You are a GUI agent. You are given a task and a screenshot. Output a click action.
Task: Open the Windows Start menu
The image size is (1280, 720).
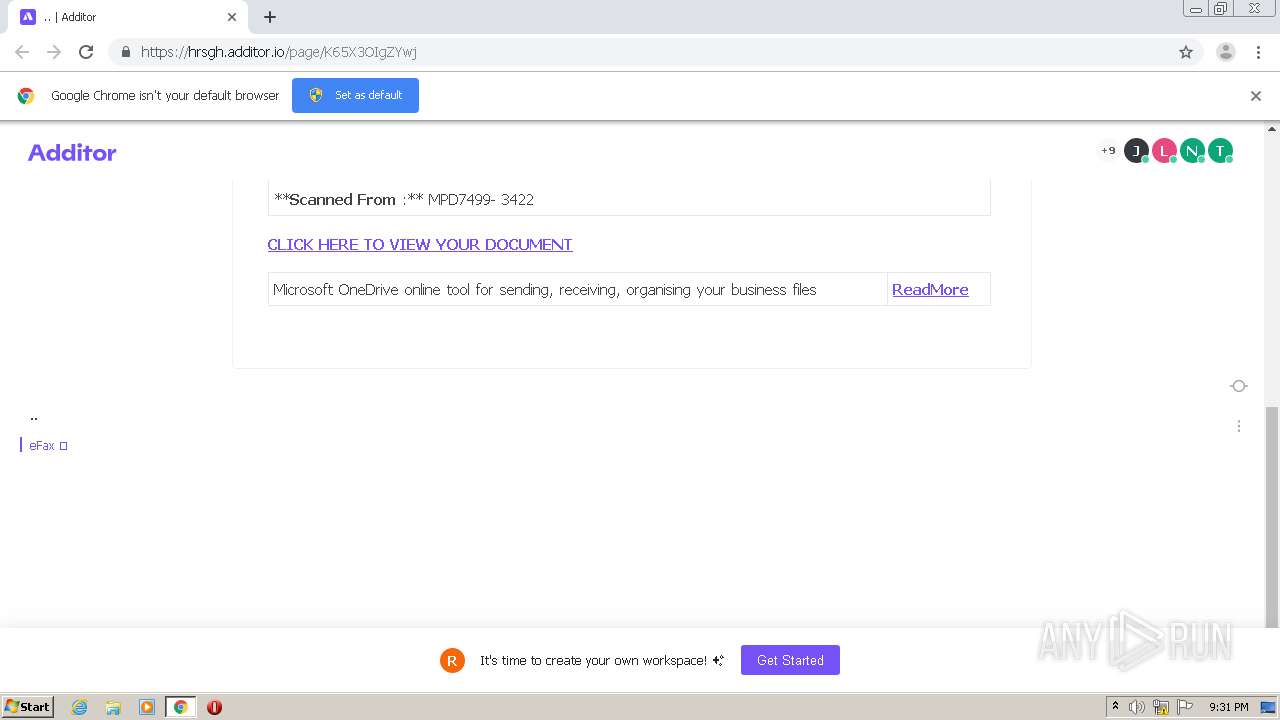point(28,706)
